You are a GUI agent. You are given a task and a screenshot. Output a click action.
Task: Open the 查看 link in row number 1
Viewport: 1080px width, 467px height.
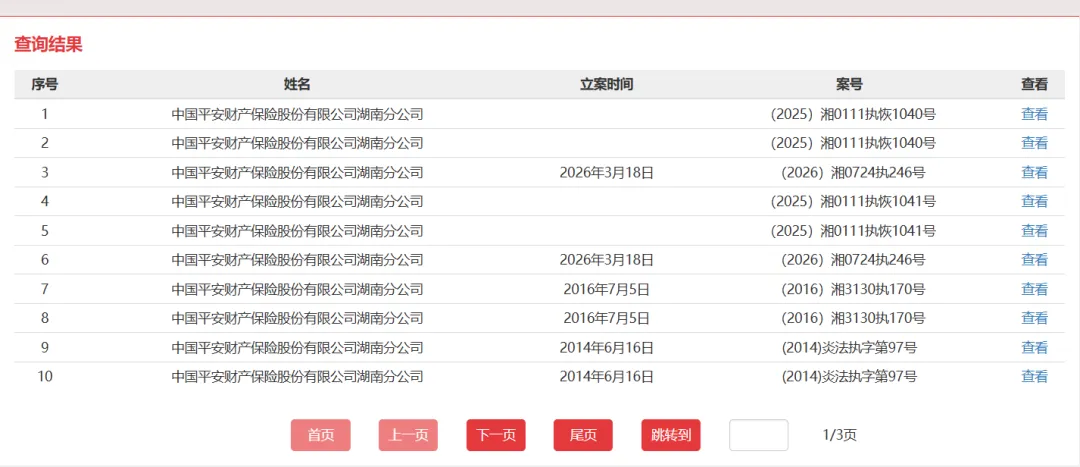coord(1034,114)
